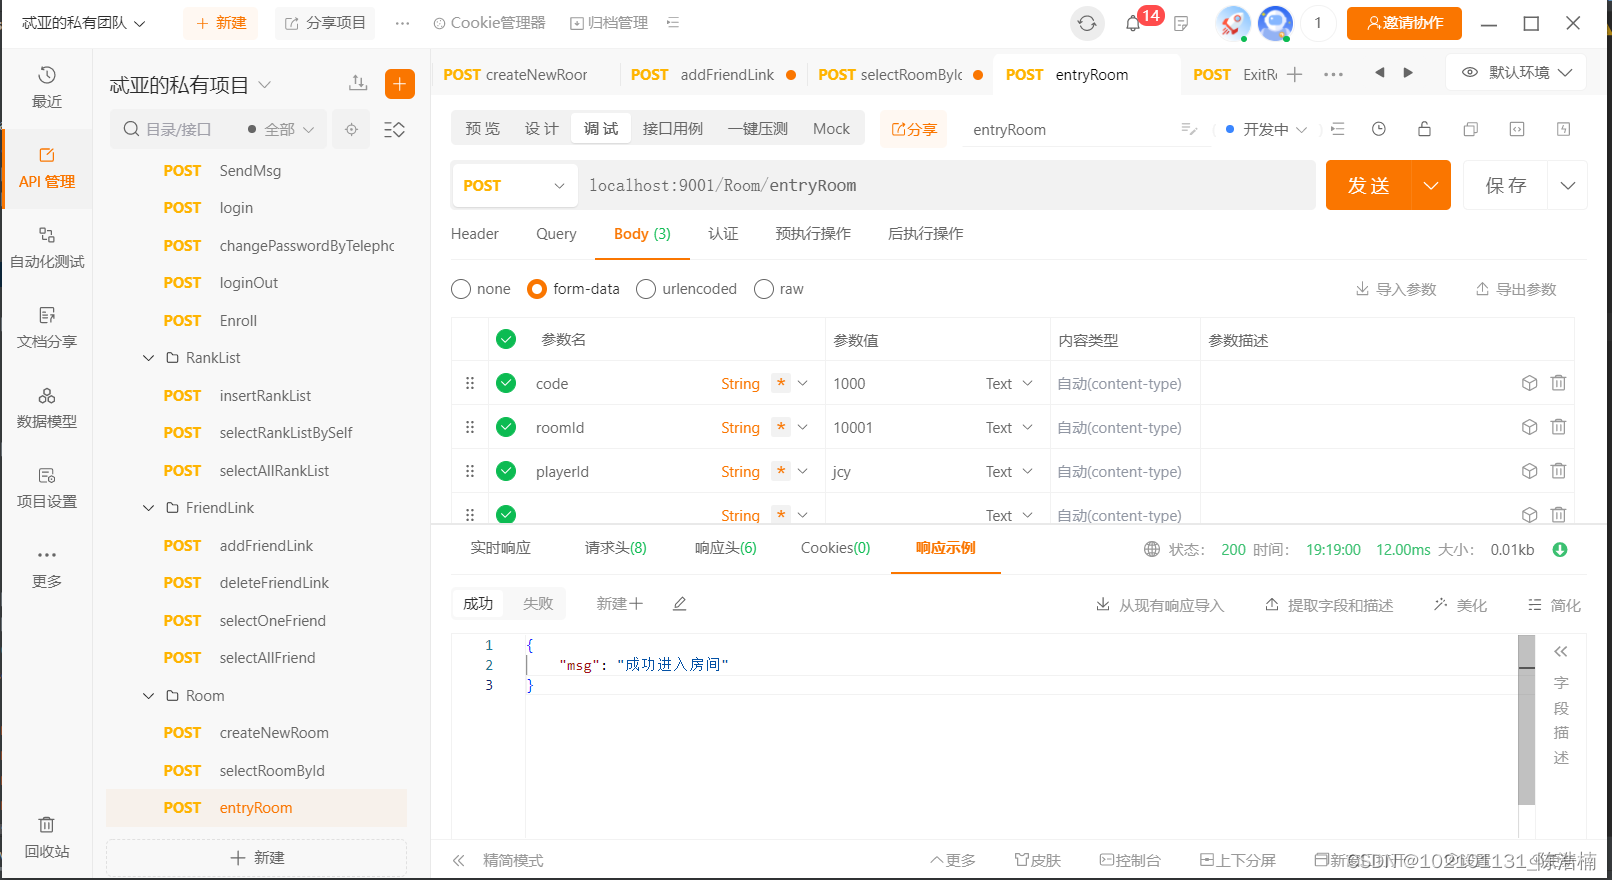Open 文档分享 sidebar section
The height and width of the screenshot is (880, 1612).
click(x=47, y=327)
